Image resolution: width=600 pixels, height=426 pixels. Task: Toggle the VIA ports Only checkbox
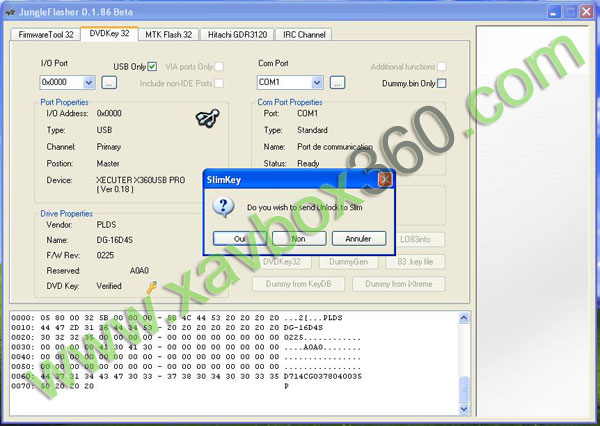(x=219, y=67)
